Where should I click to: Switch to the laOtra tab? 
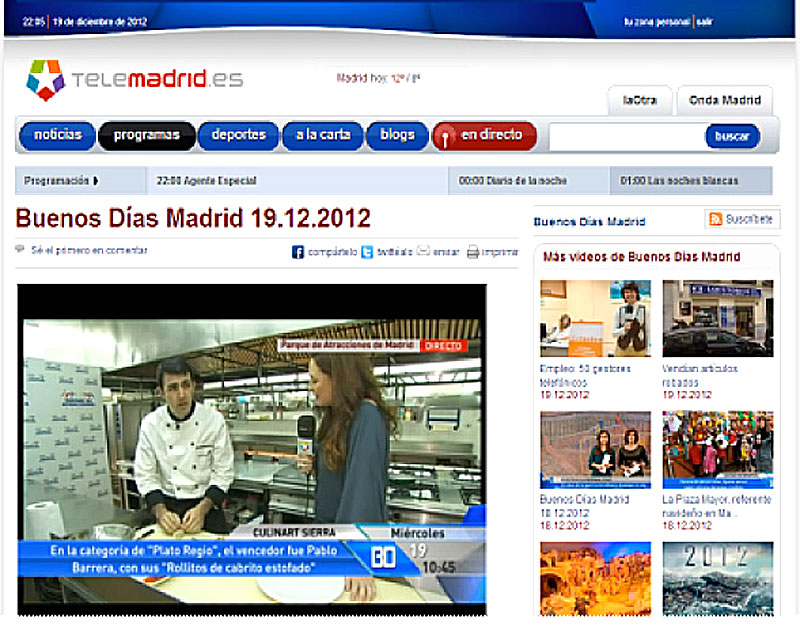639,100
